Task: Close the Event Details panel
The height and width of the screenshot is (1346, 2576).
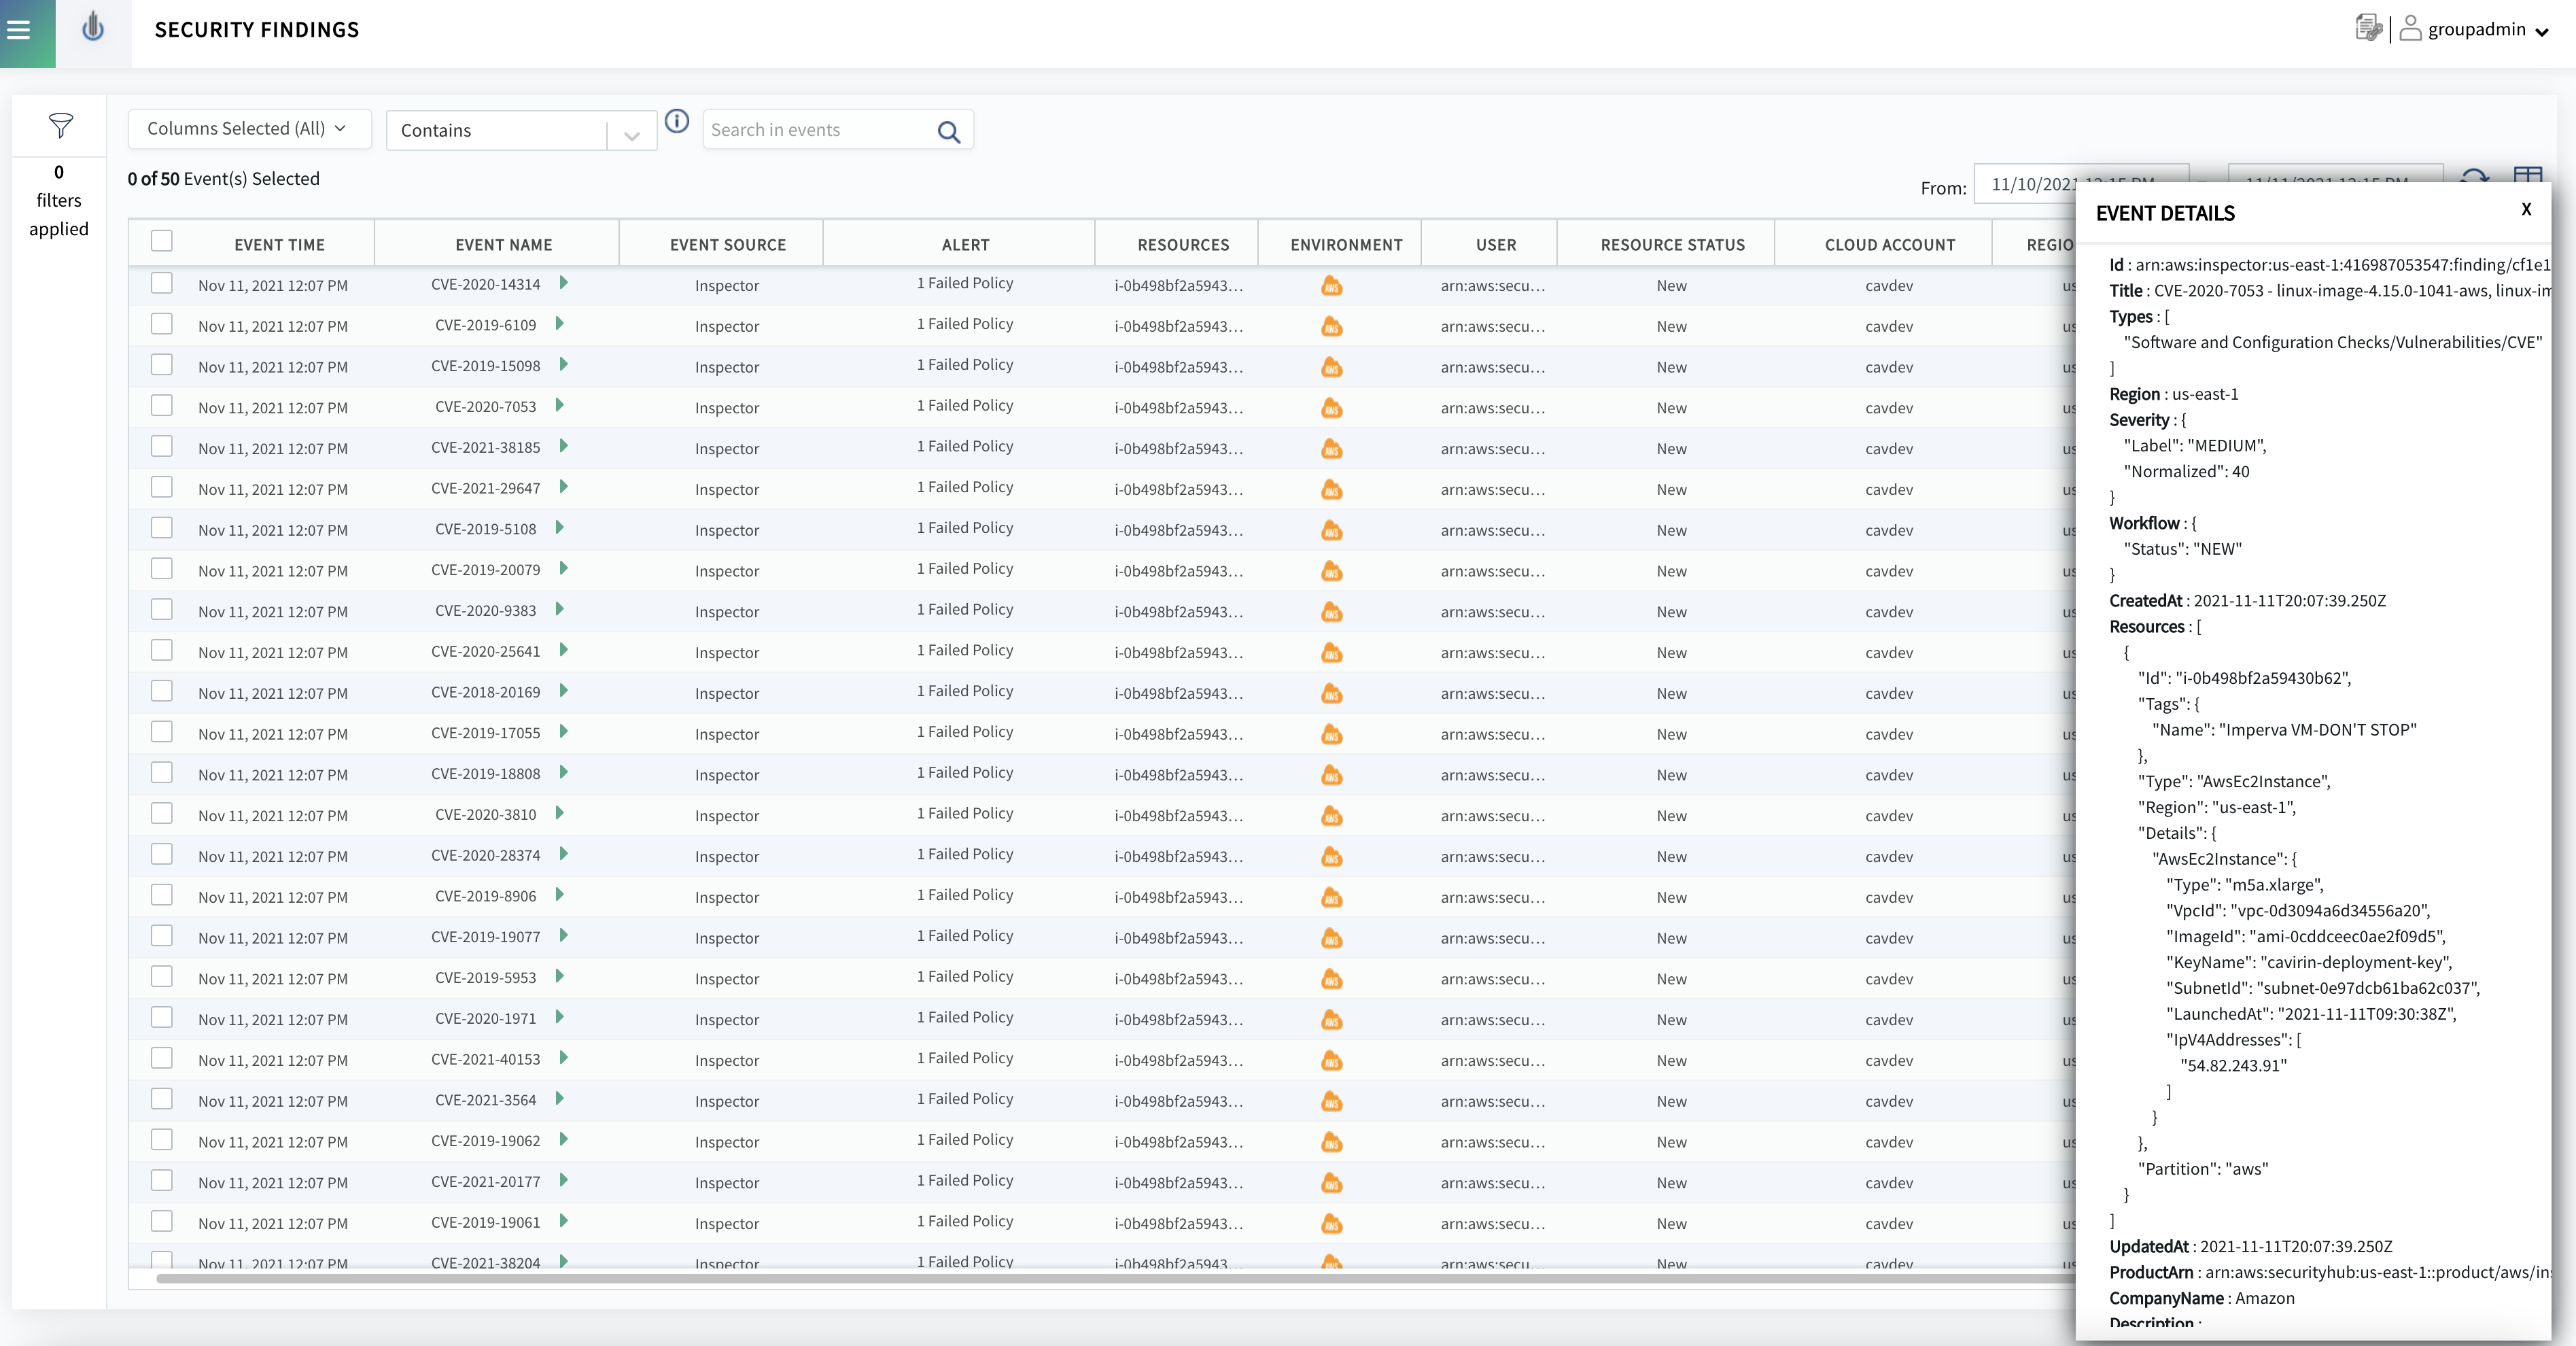Action: [2526, 209]
